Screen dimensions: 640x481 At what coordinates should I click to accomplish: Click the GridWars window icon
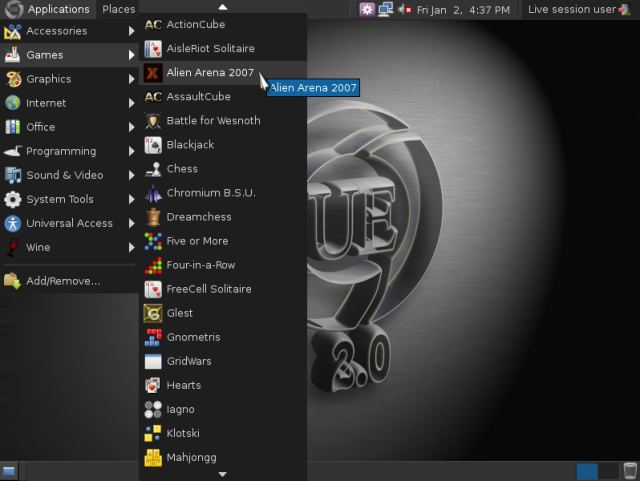click(153, 361)
